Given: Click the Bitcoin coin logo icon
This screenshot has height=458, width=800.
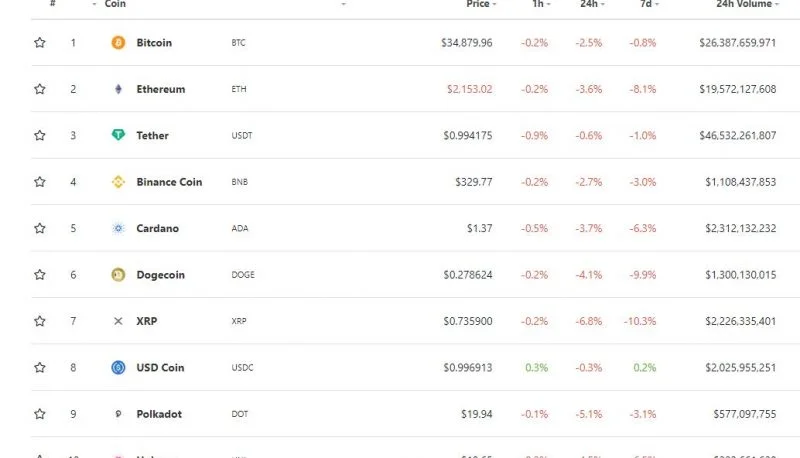Looking at the screenshot, I should tap(118, 42).
